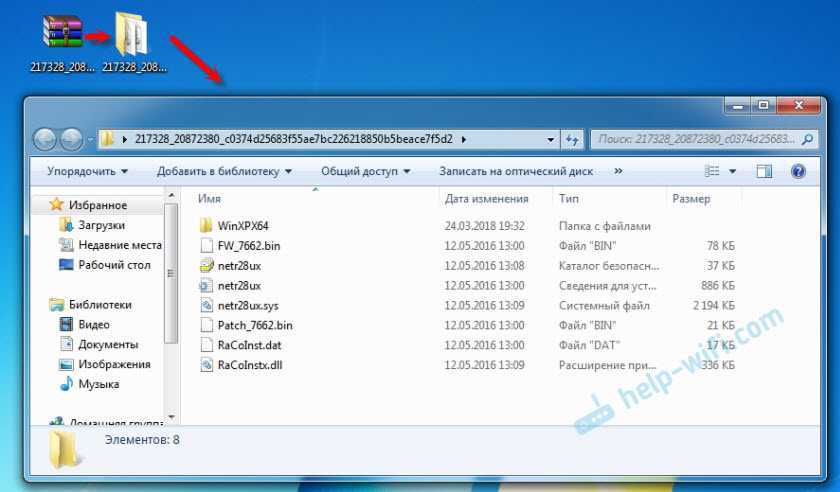This screenshot has height=492, width=840.
Task: Click the folder icon in address bar
Action: click(x=108, y=139)
